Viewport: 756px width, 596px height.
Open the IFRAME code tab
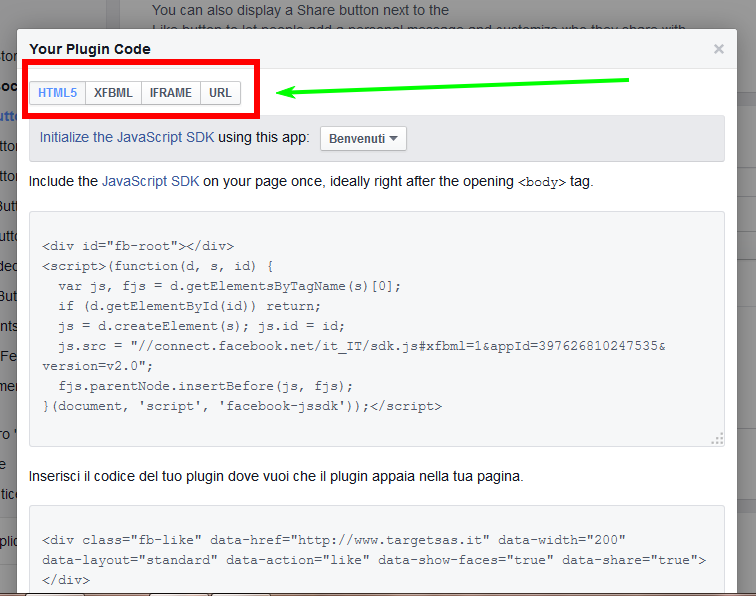pyautogui.click(x=171, y=93)
